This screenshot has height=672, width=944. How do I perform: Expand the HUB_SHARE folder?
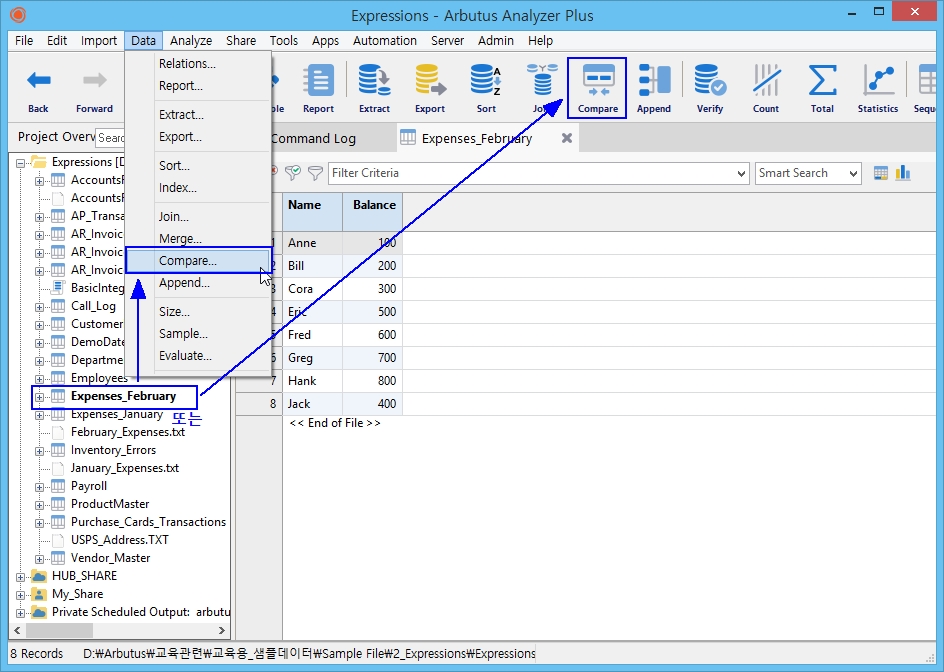point(20,577)
